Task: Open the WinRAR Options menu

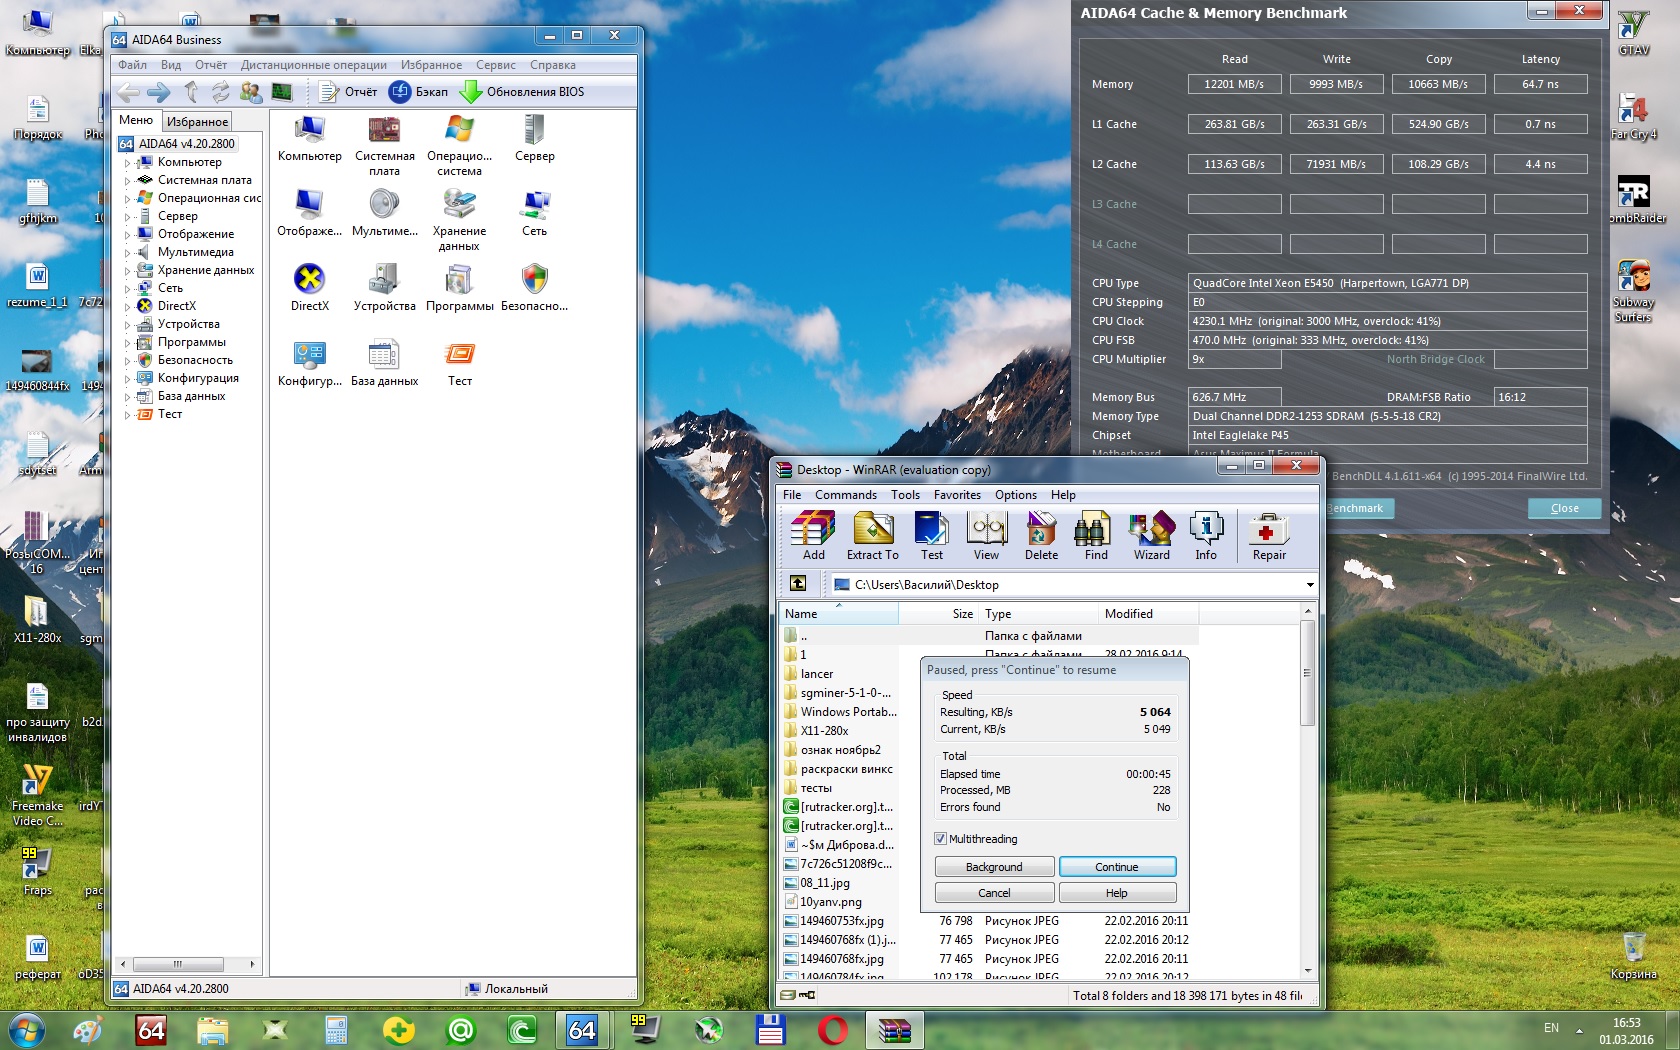Action: (1015, 495)
